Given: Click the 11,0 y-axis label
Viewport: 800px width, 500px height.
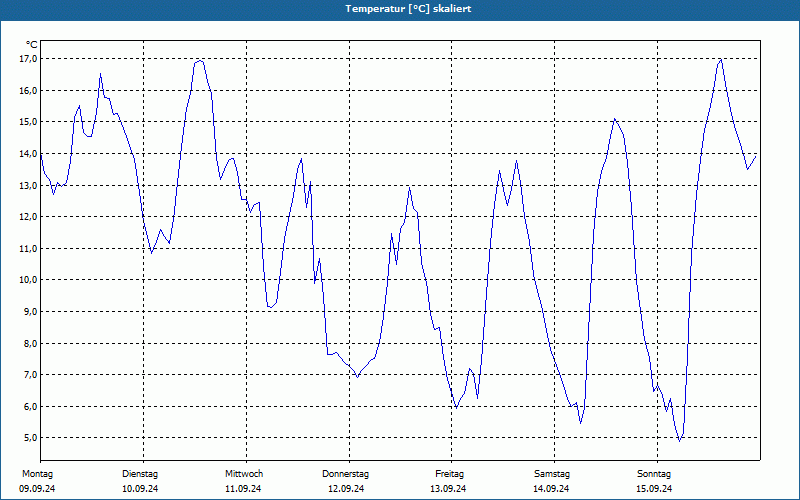Looking at the screenshot, I should (x=29, y=248).
